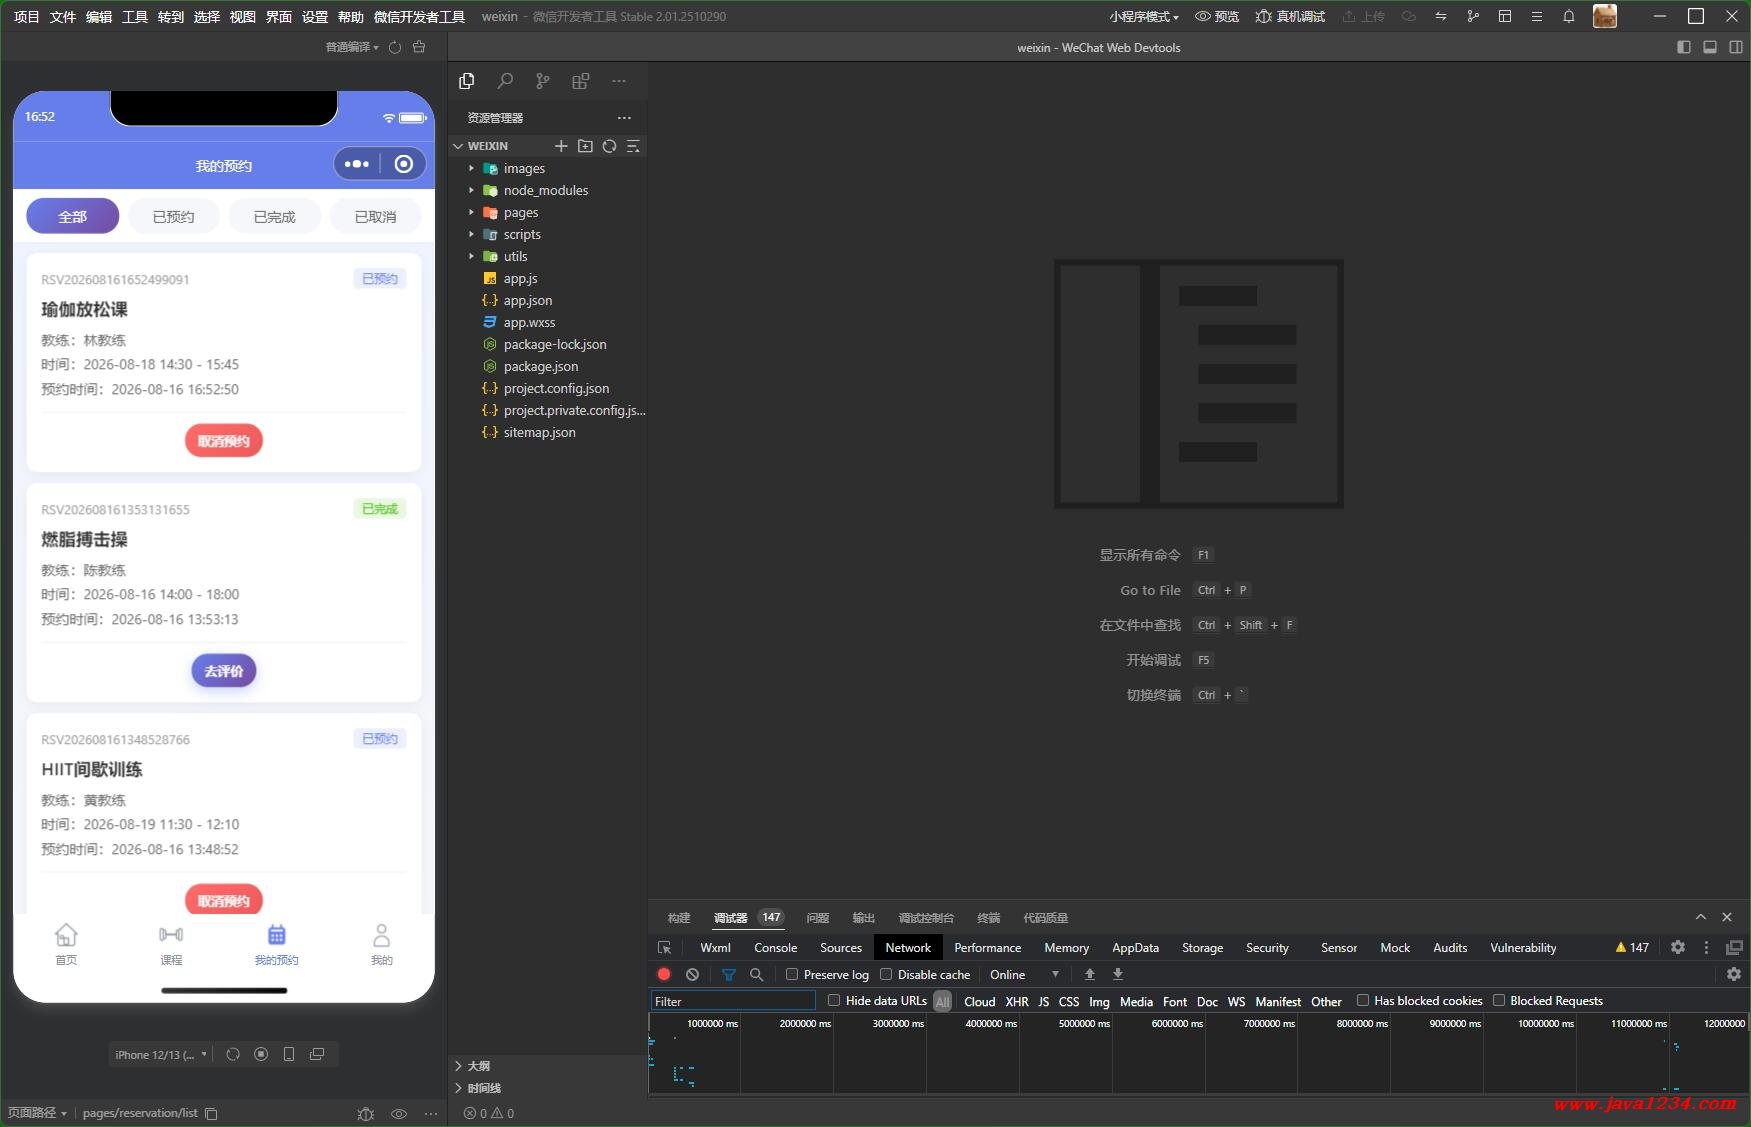The width and height of the screenshot is (1751, 1127).
Task: Go to 首页 tab in simulator bottom bar
Action: point(66,944)
